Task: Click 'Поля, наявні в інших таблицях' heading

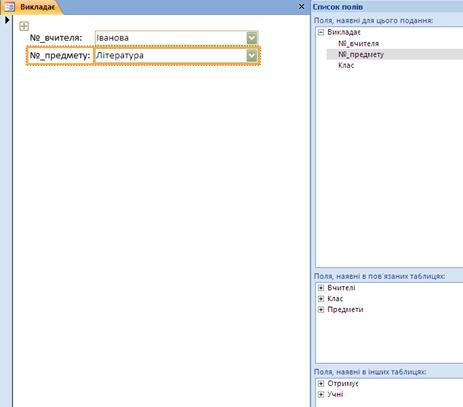Action: coord(370,372)
